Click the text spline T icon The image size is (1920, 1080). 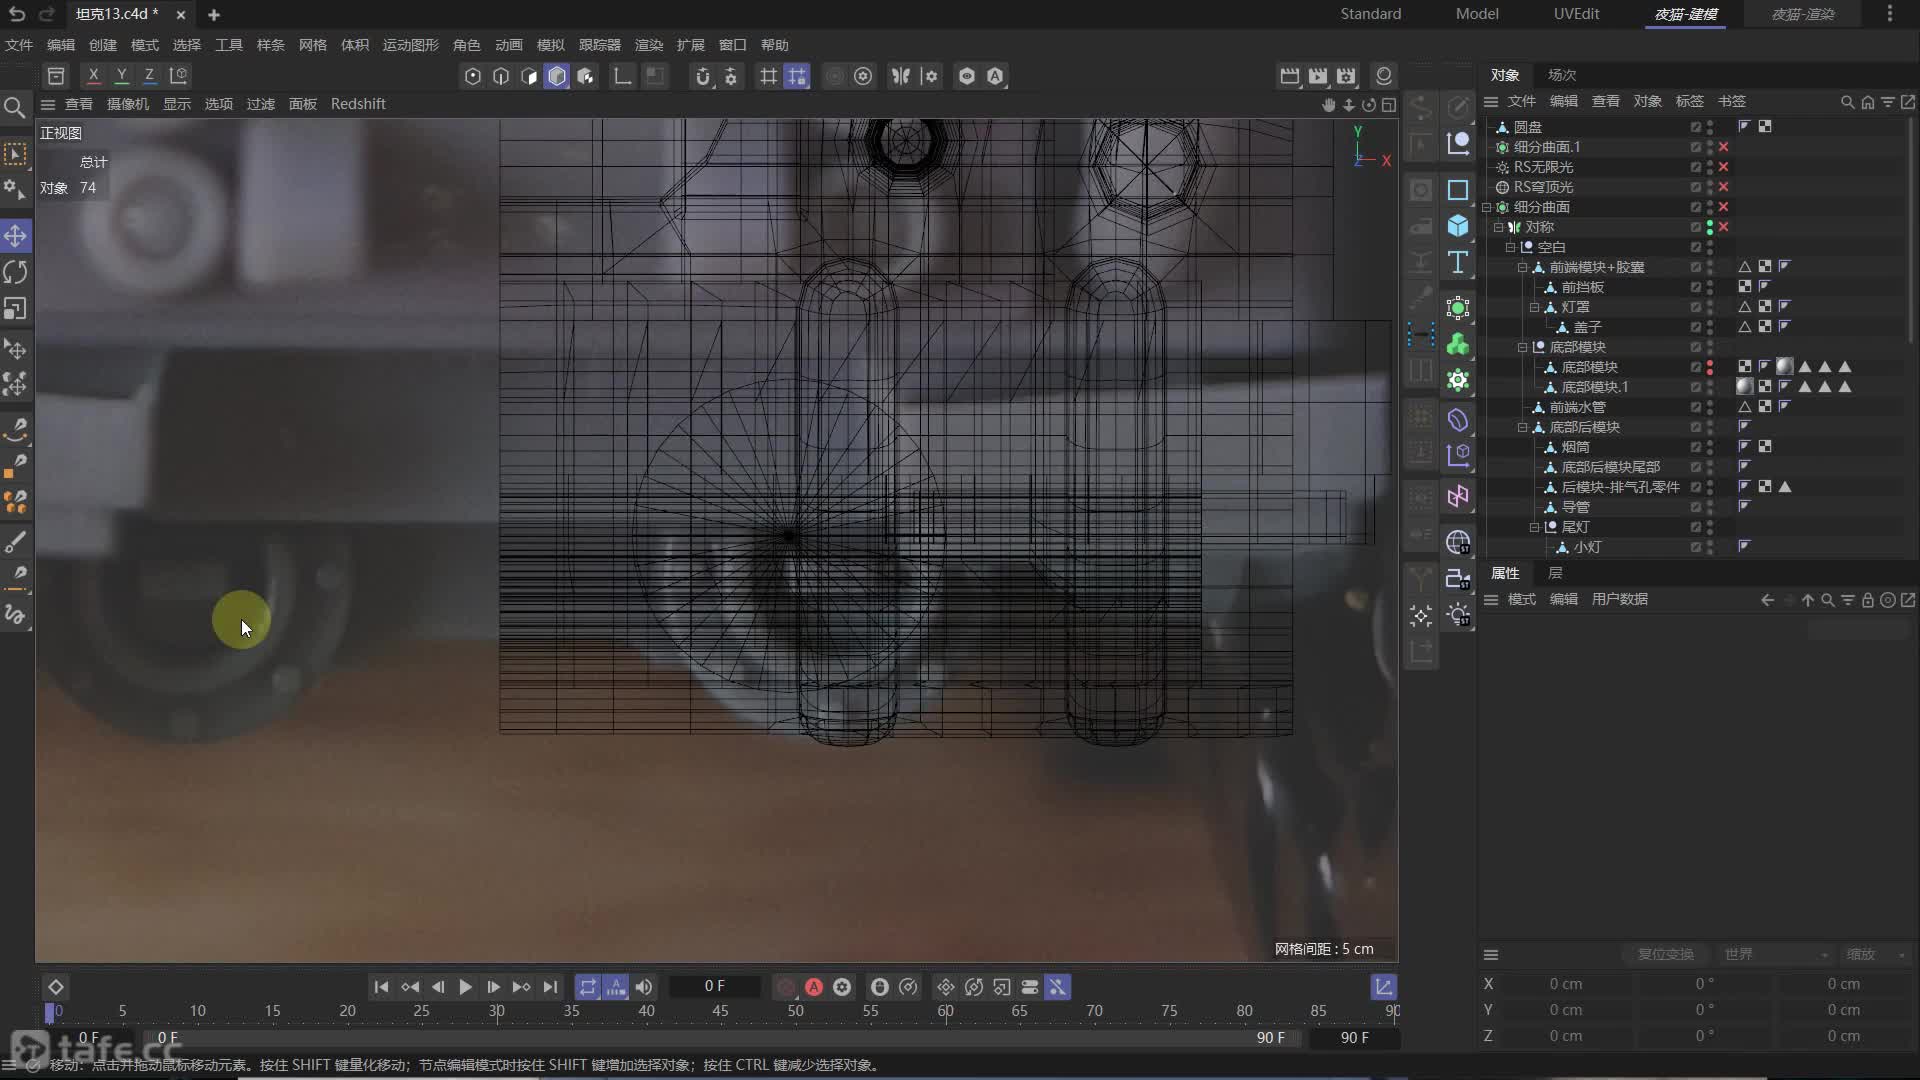[x=1458, y=262]
